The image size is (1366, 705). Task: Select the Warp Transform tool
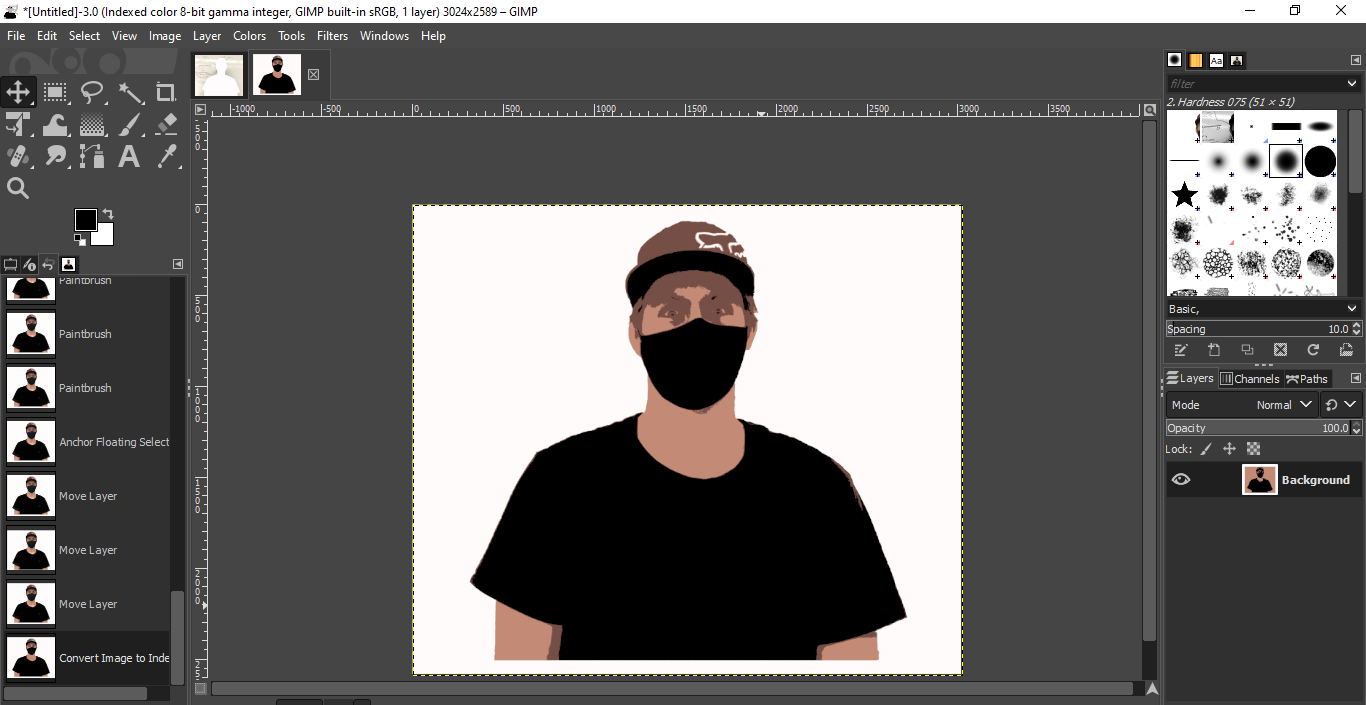click(55, 125)
